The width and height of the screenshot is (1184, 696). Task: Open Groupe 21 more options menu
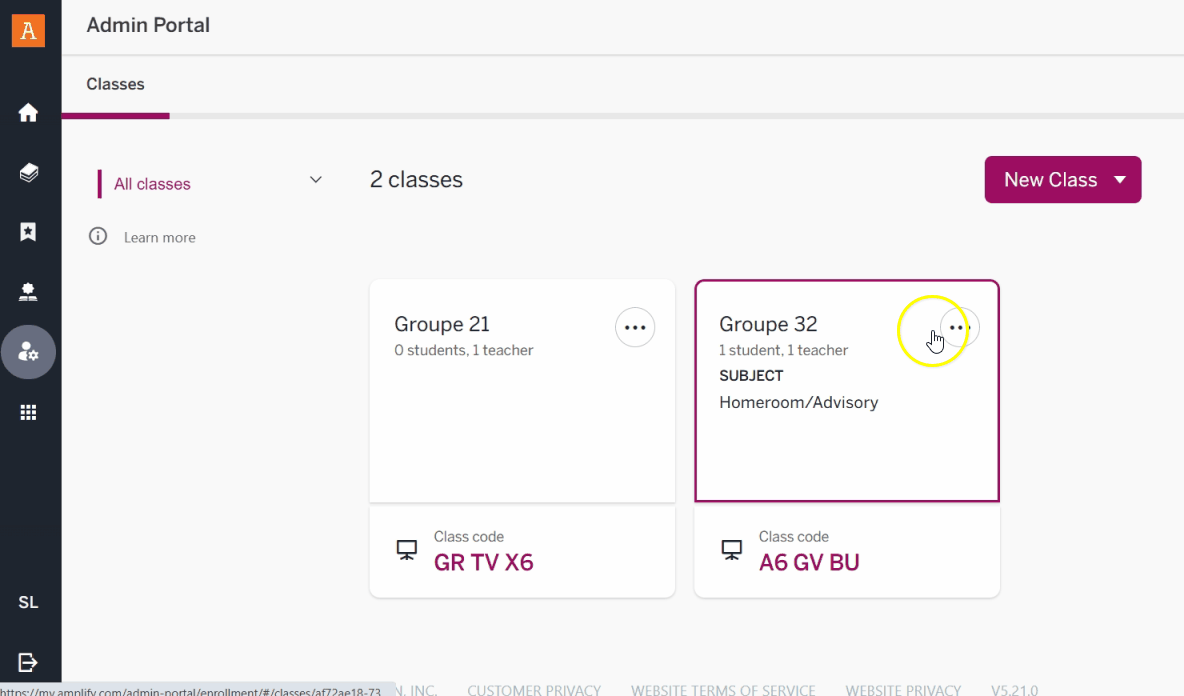634,327
